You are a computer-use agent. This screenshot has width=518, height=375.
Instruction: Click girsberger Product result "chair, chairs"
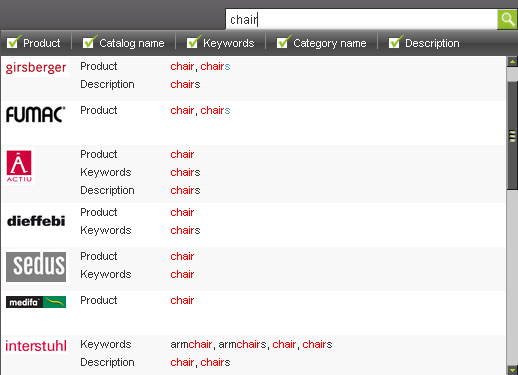200,66
